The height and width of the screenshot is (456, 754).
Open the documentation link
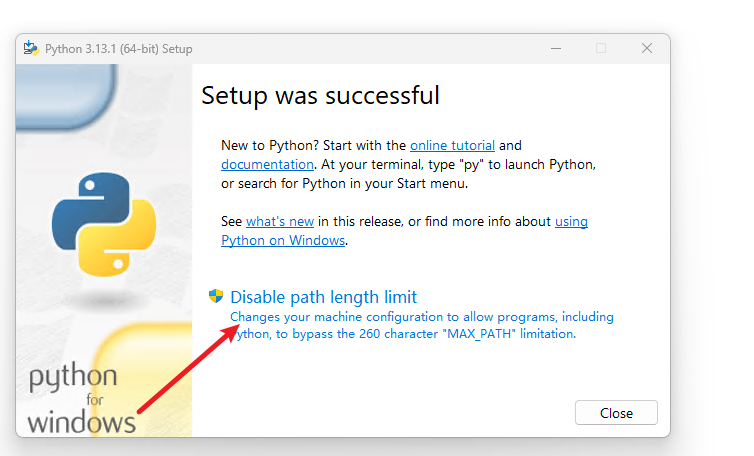pyautogui.click(x=267, y=165)
